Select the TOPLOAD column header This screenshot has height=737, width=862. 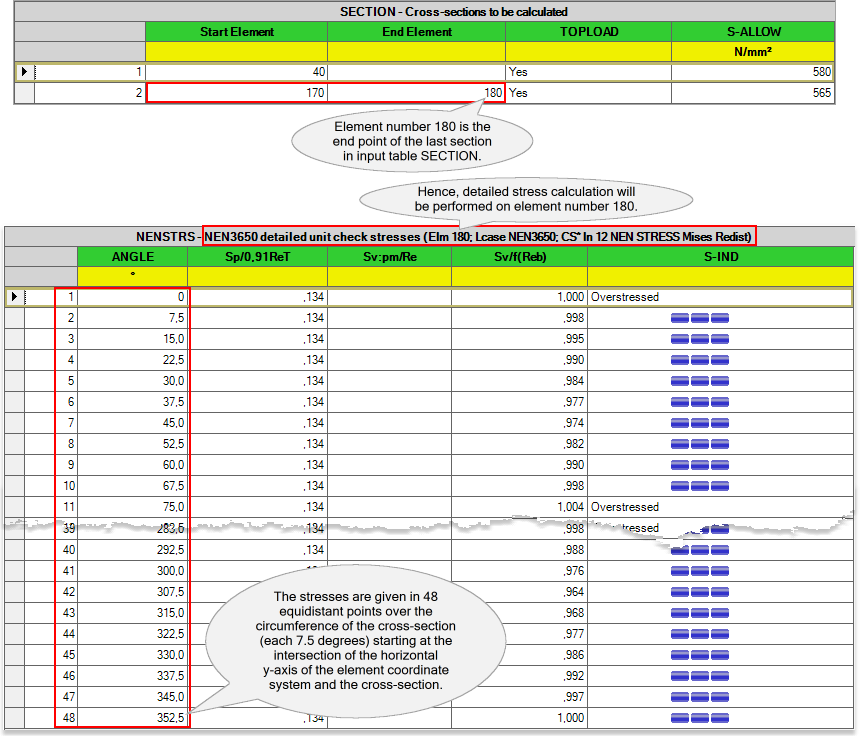point(587,32)
